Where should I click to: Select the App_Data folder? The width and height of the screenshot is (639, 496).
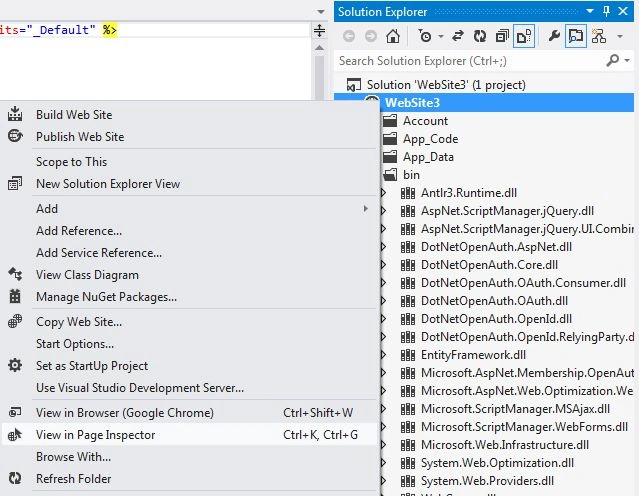tap(428, 157)
